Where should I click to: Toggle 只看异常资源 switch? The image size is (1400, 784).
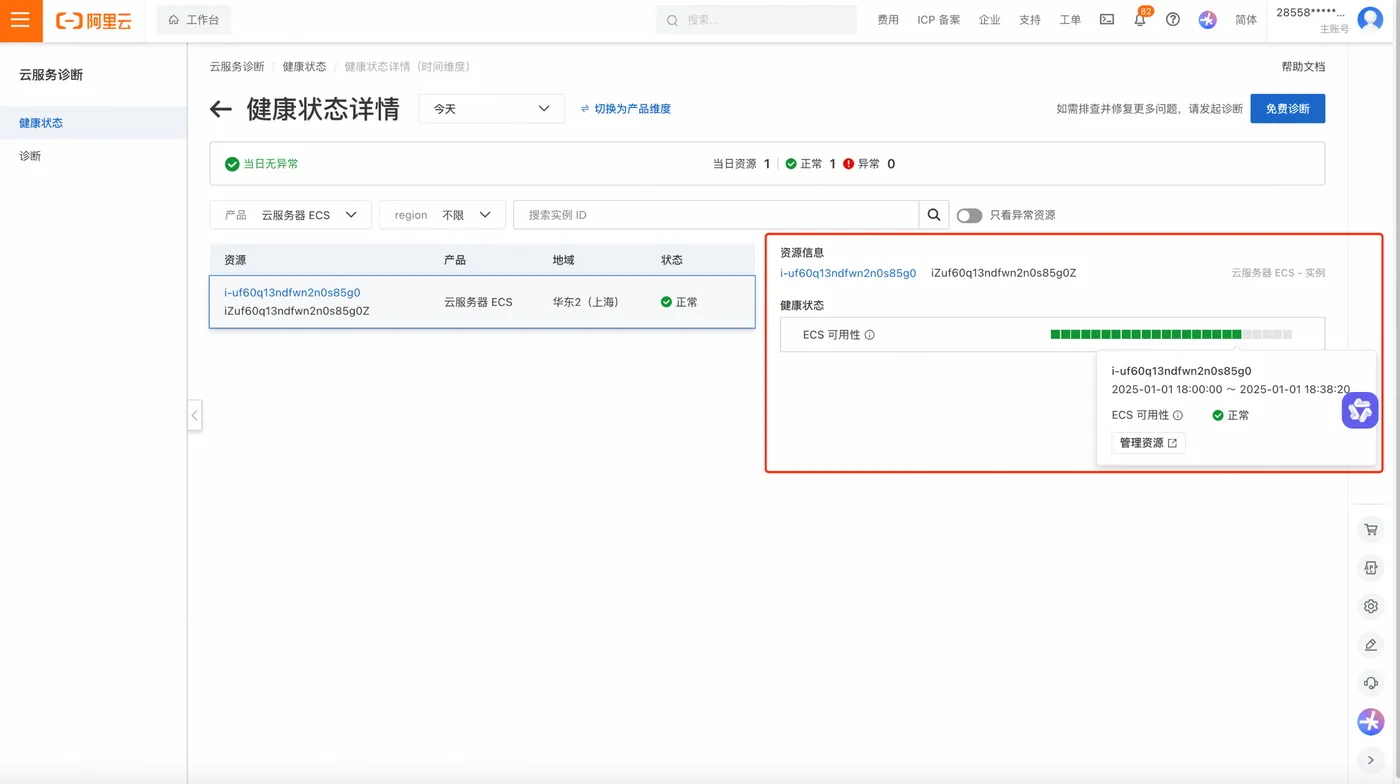[969, 215]
